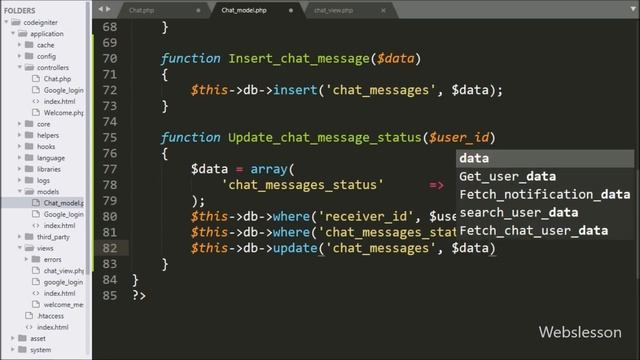Click the closing ?> tag on line 85
Viewport: 640px width, 360px height.
139,296
